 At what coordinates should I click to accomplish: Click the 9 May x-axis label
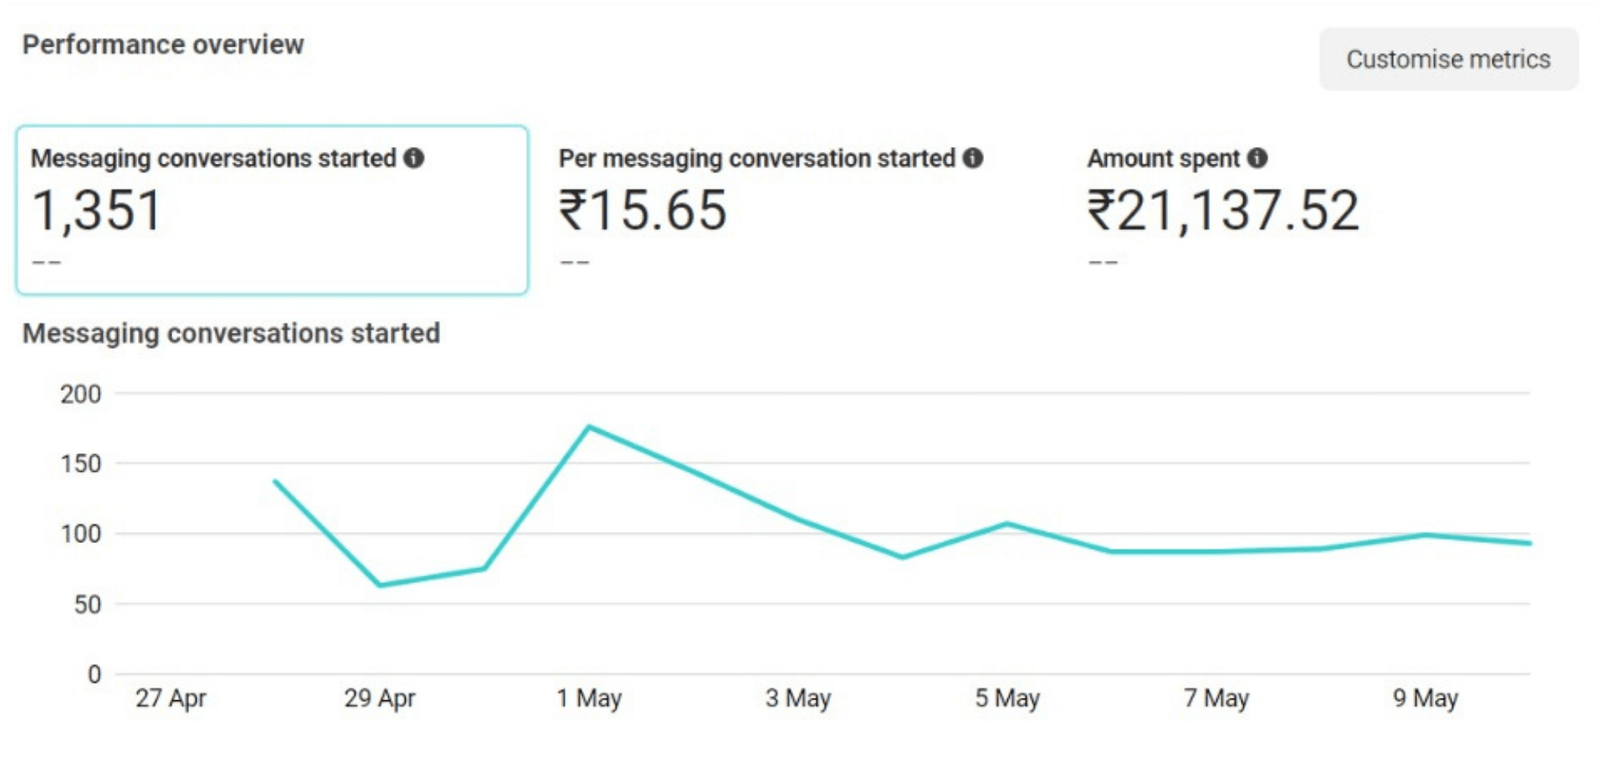(1425, 698)
